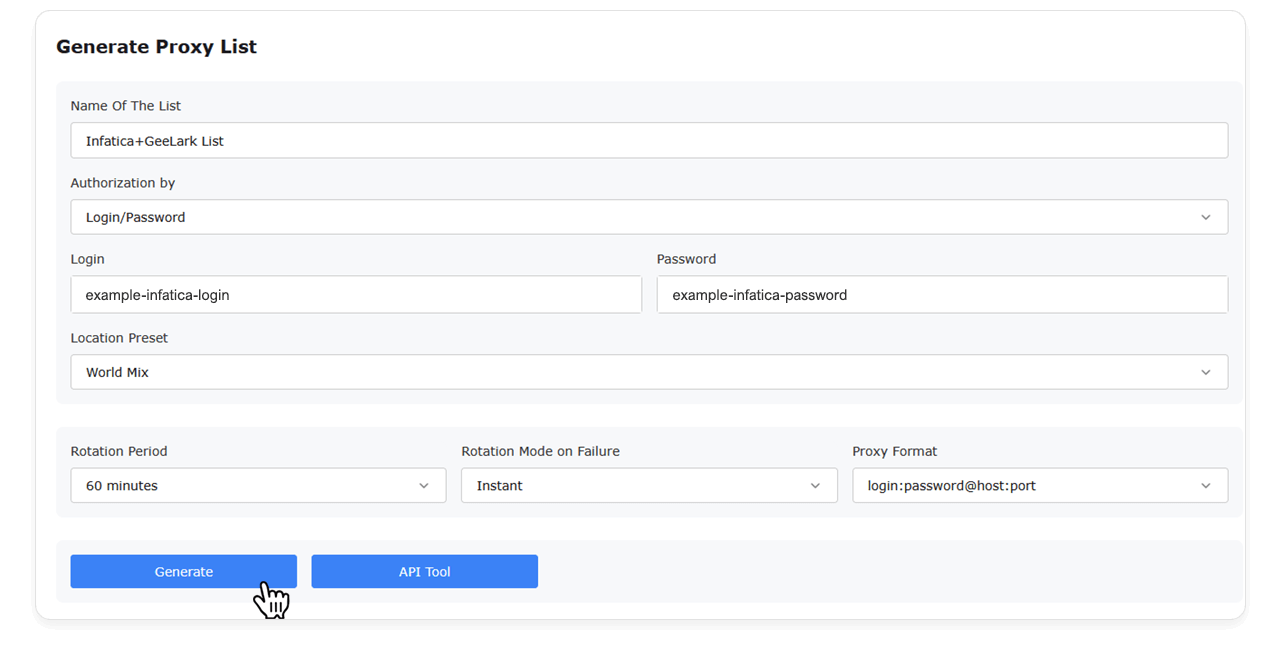This screenshot has width=1280, height=650.
Task: Open the Authorization by dropdown
Action: [x=648, y=217]
